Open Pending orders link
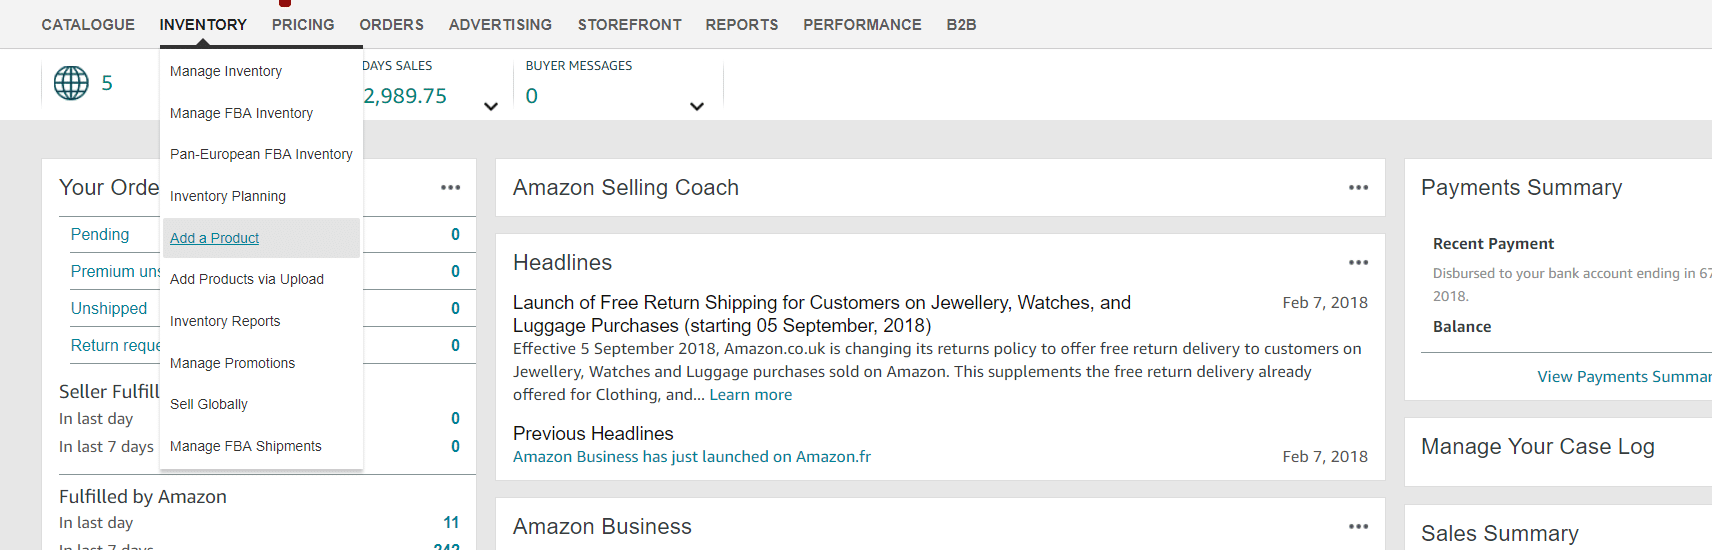This screenshot has height=550, width=1712. click(x=100, y=234)
